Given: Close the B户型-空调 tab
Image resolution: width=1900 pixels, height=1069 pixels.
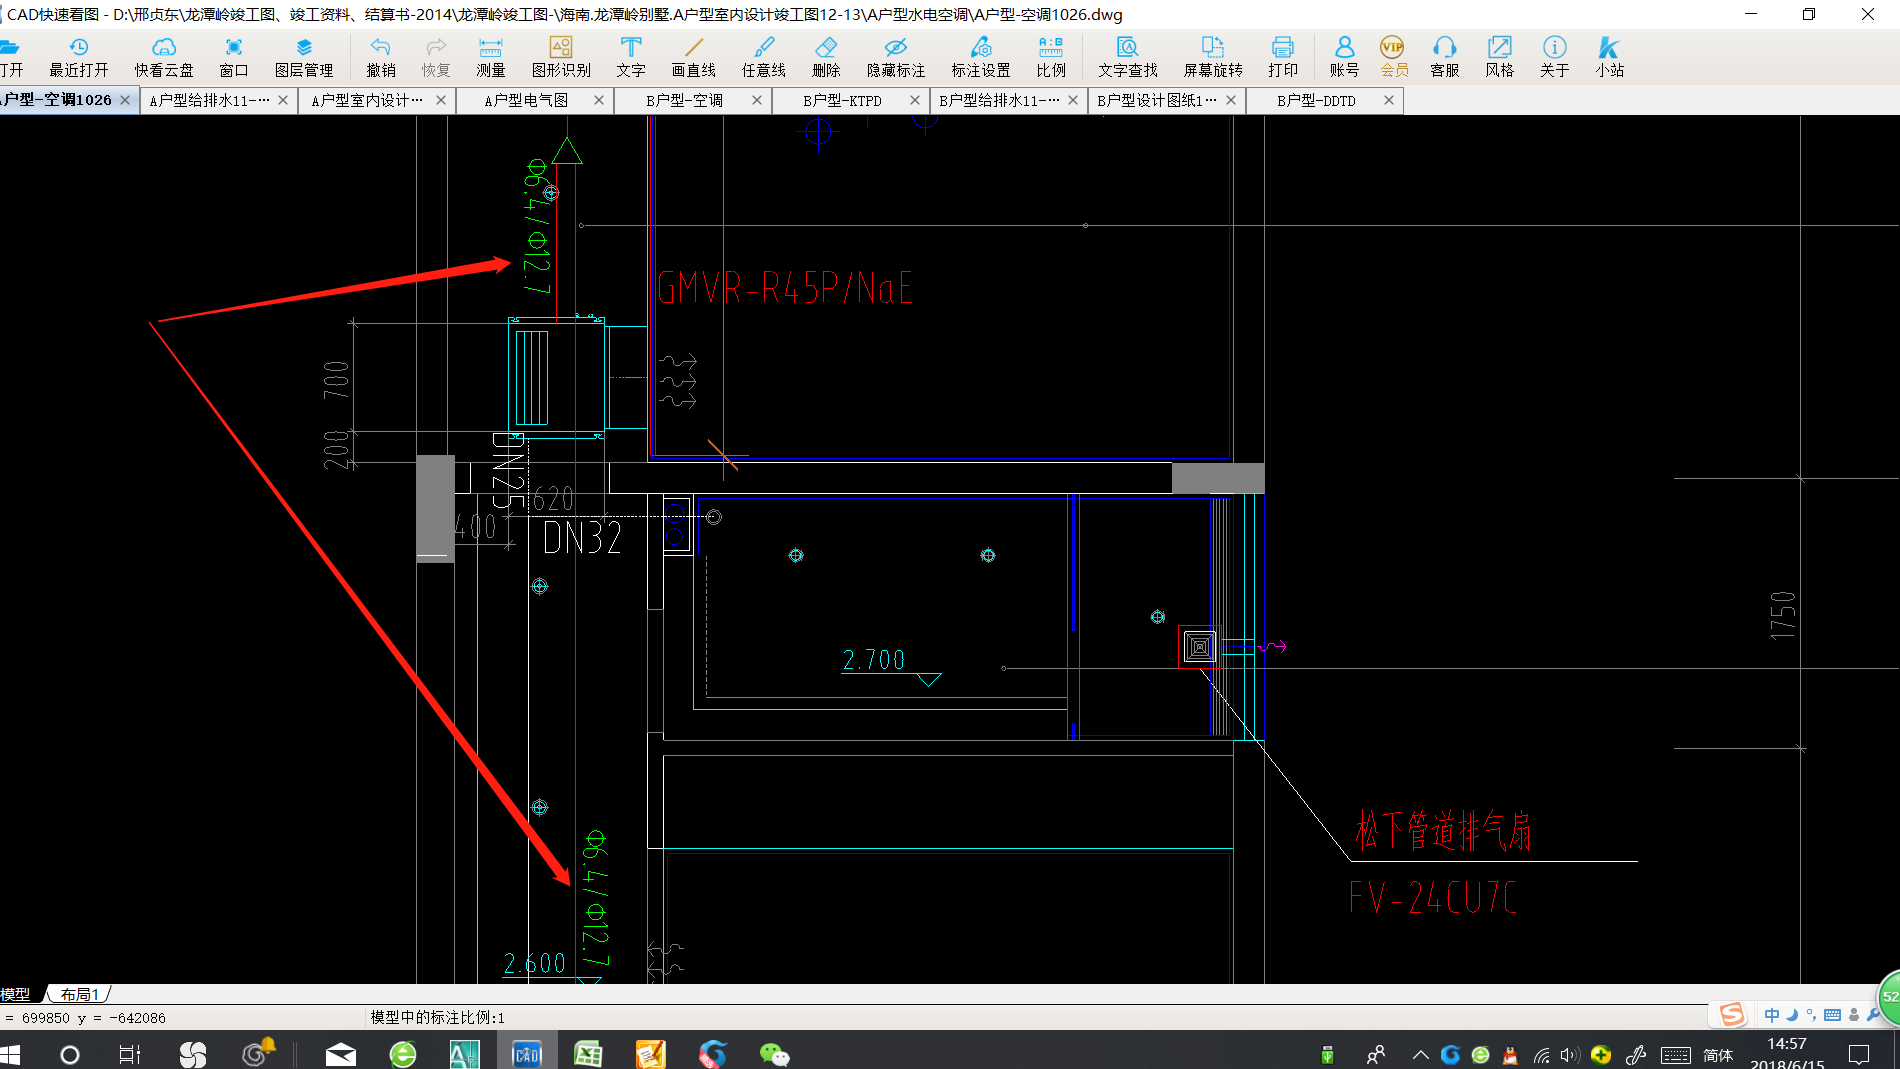Looking at the screenshot, I should point(757,100).
